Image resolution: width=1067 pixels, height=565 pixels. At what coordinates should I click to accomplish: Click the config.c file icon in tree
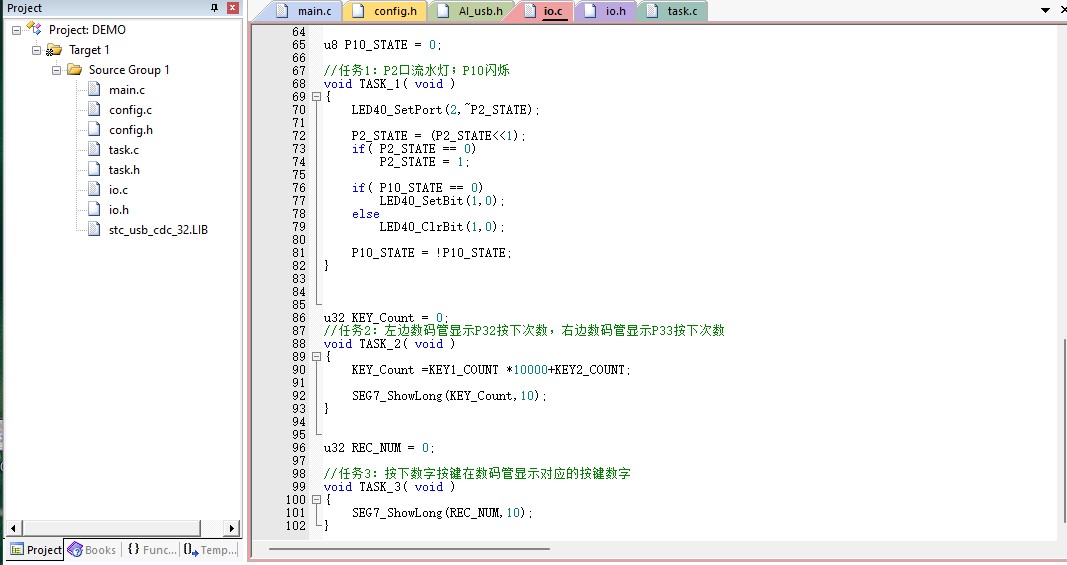(95, 109)
